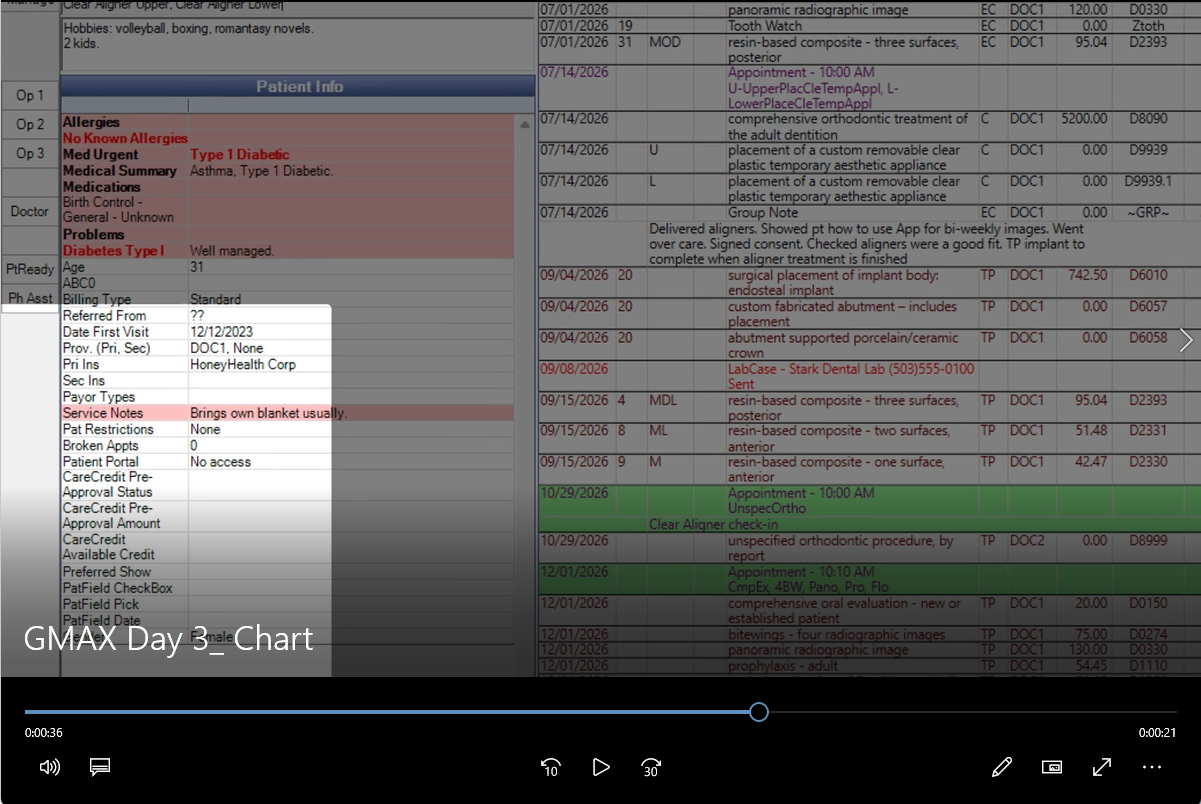Click the Doctor tab
Image resolution: width=1201 pixels, height=804 pixels.
point(30,211)
